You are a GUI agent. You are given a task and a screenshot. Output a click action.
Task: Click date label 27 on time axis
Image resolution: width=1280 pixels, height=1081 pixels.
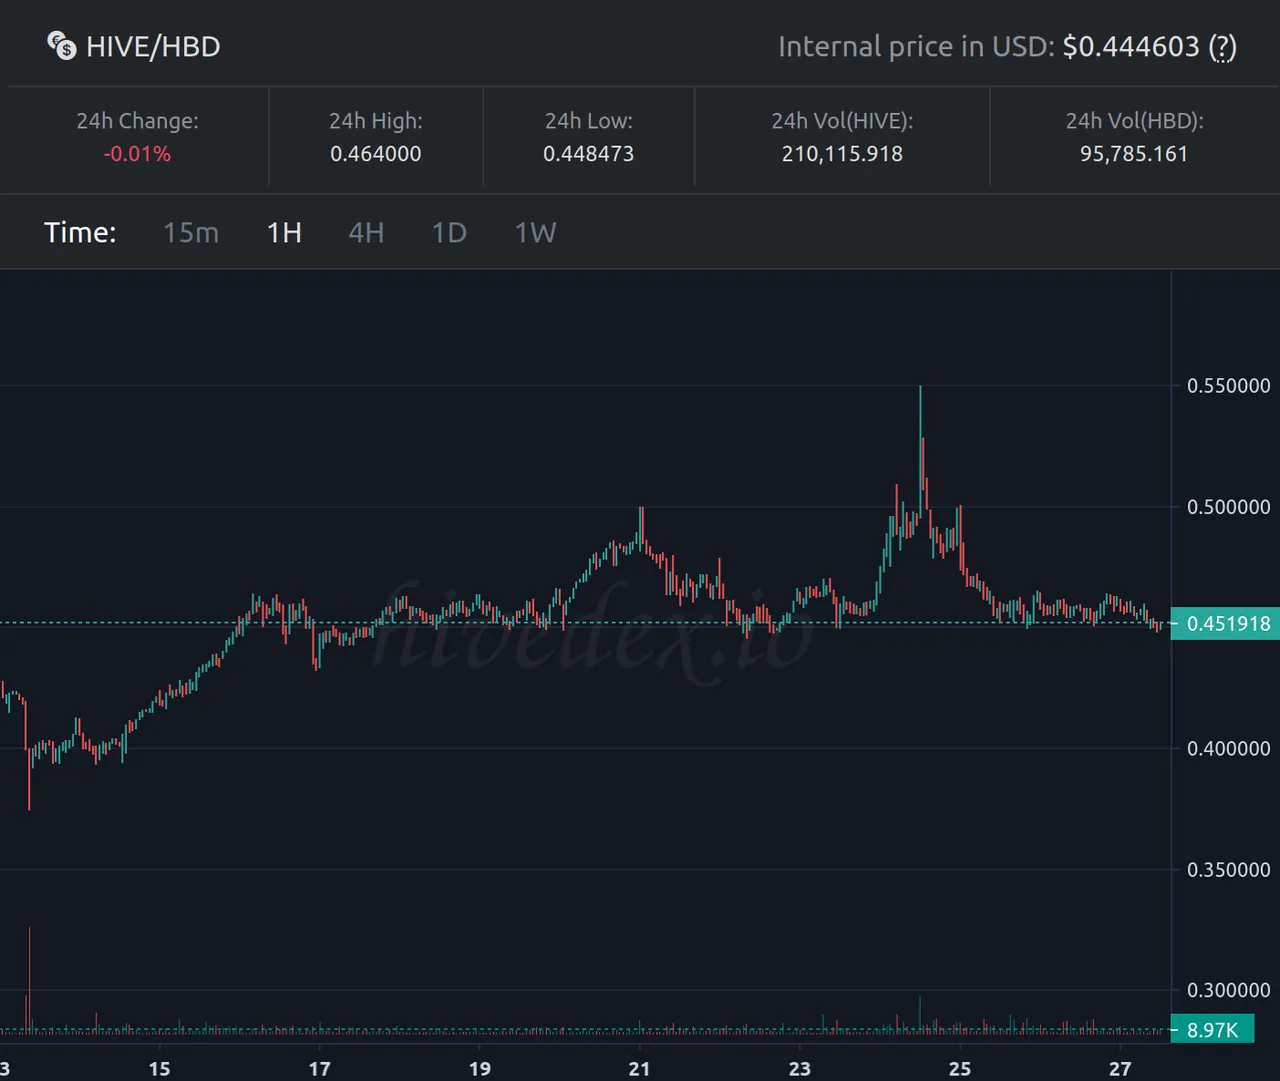point(1120,1069)
